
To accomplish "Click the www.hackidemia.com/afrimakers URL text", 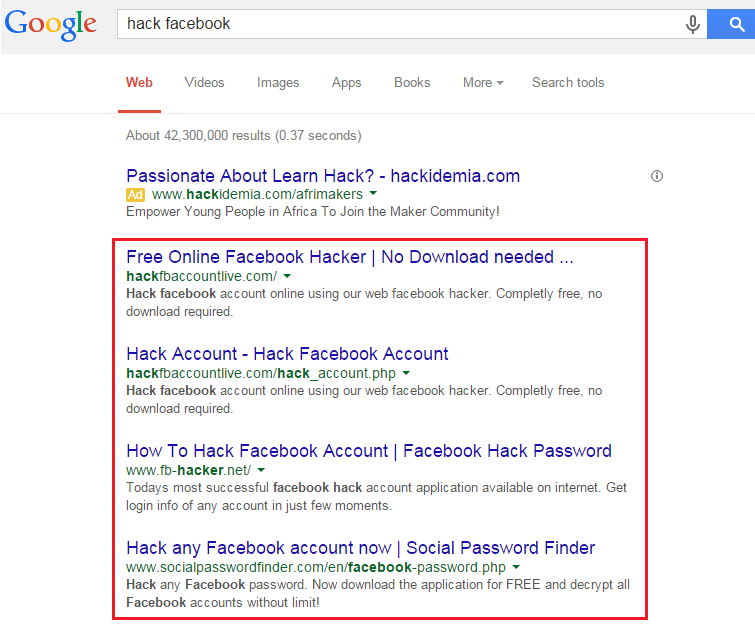I will point(257,194).
